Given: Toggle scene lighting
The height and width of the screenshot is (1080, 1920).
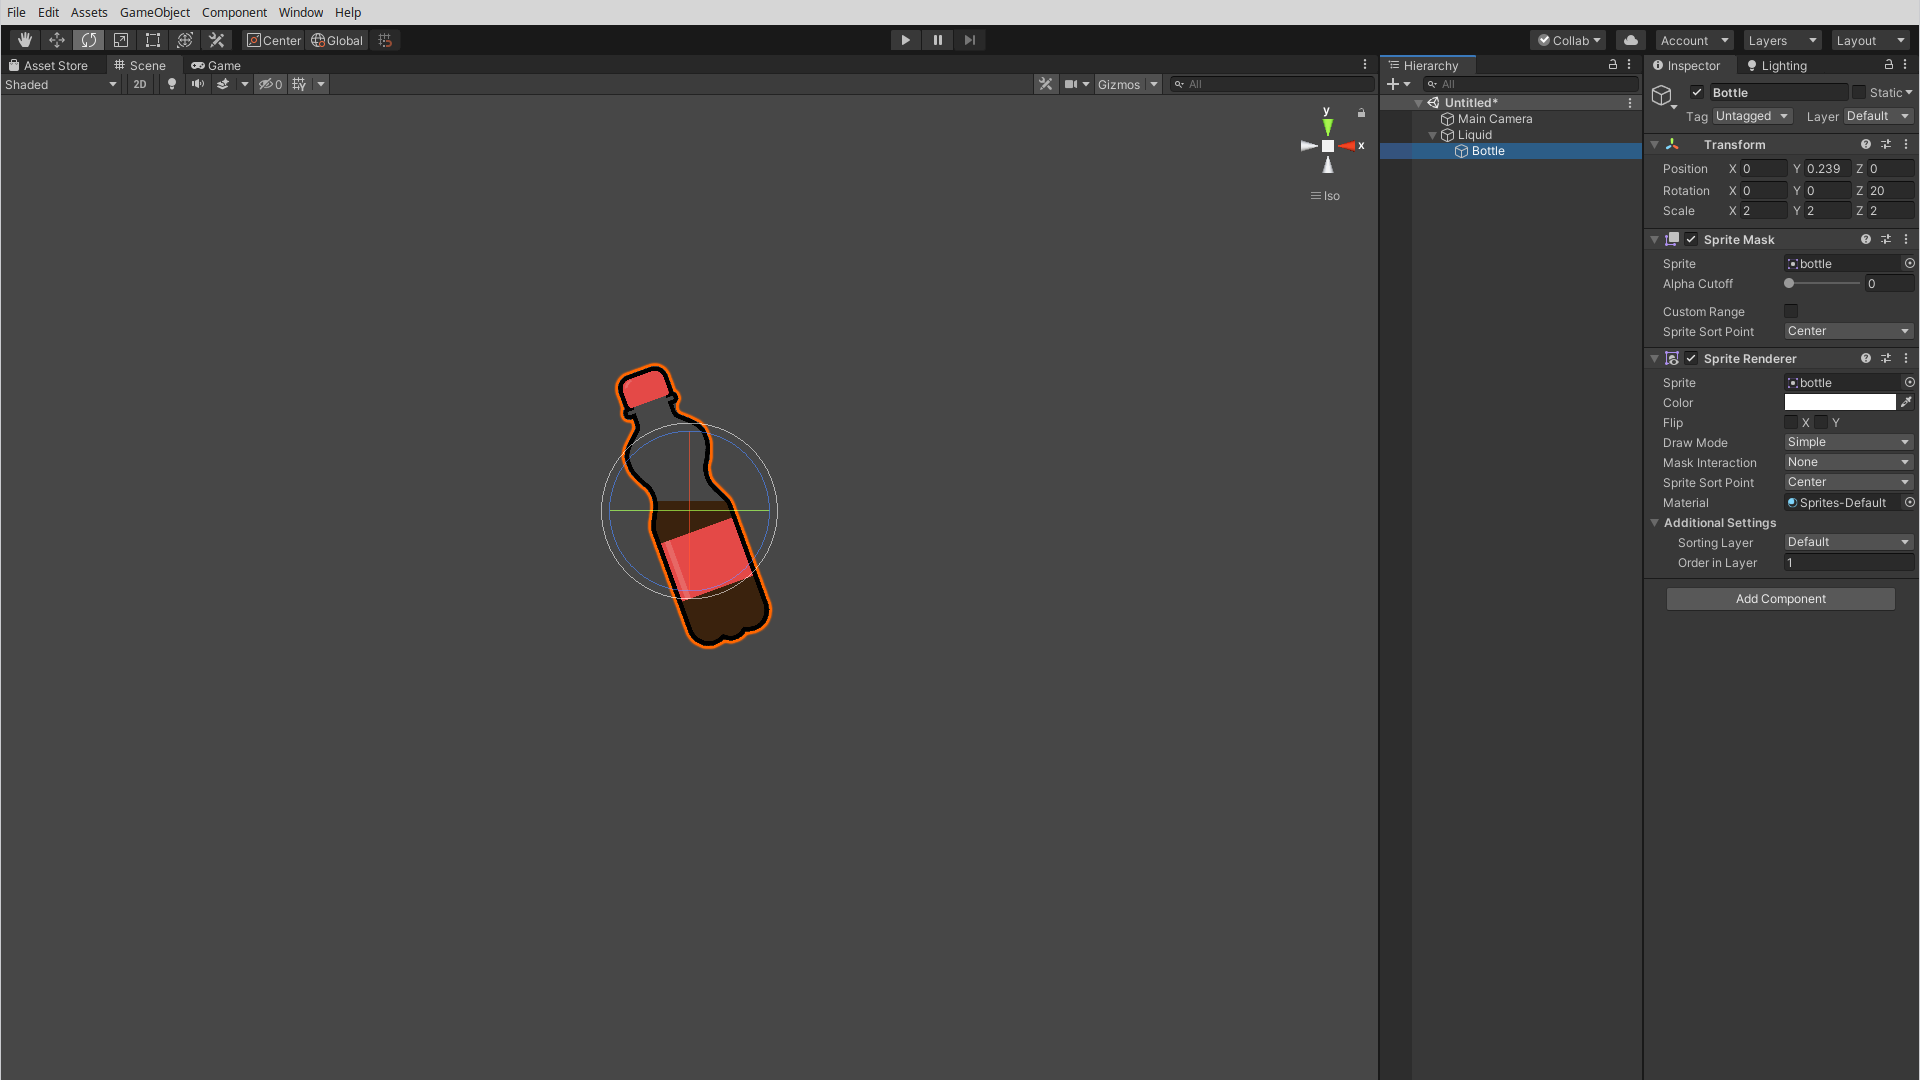Looking at the screenshot, I should (x=172, y=84).
